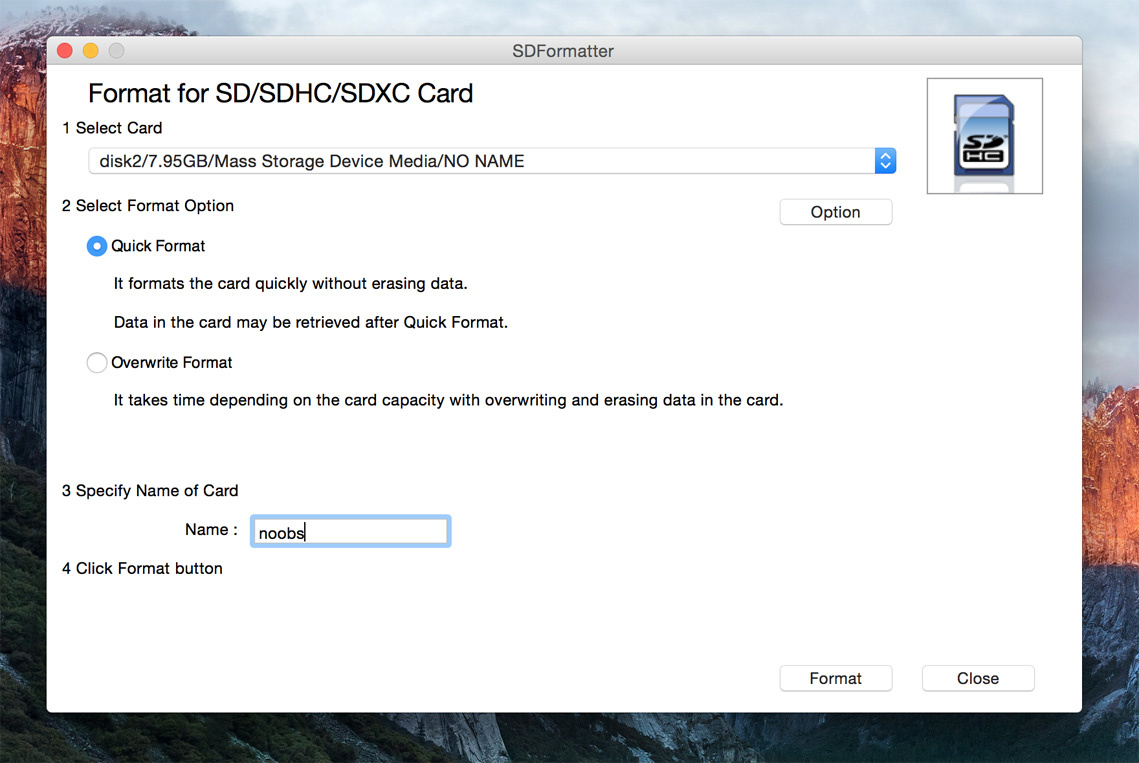Image resolution: width=1139 pixels, height=763 pixels.
Task: Open the Select Card dropdown arrows
Action: click(885, 161)
